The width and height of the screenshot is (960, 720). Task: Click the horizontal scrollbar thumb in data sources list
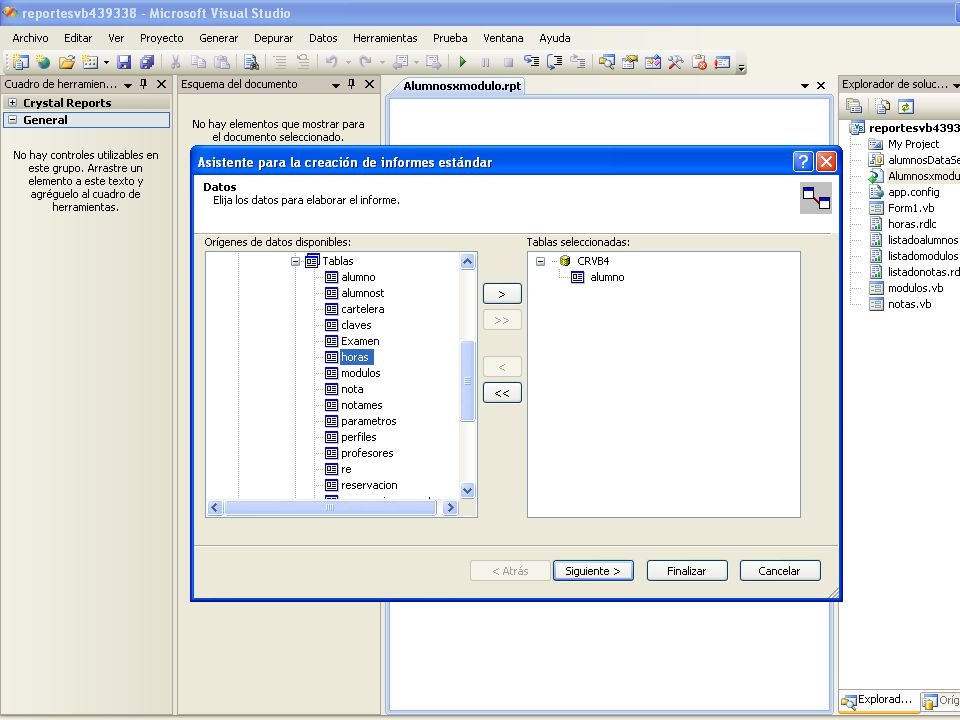[x=330, y=508]
